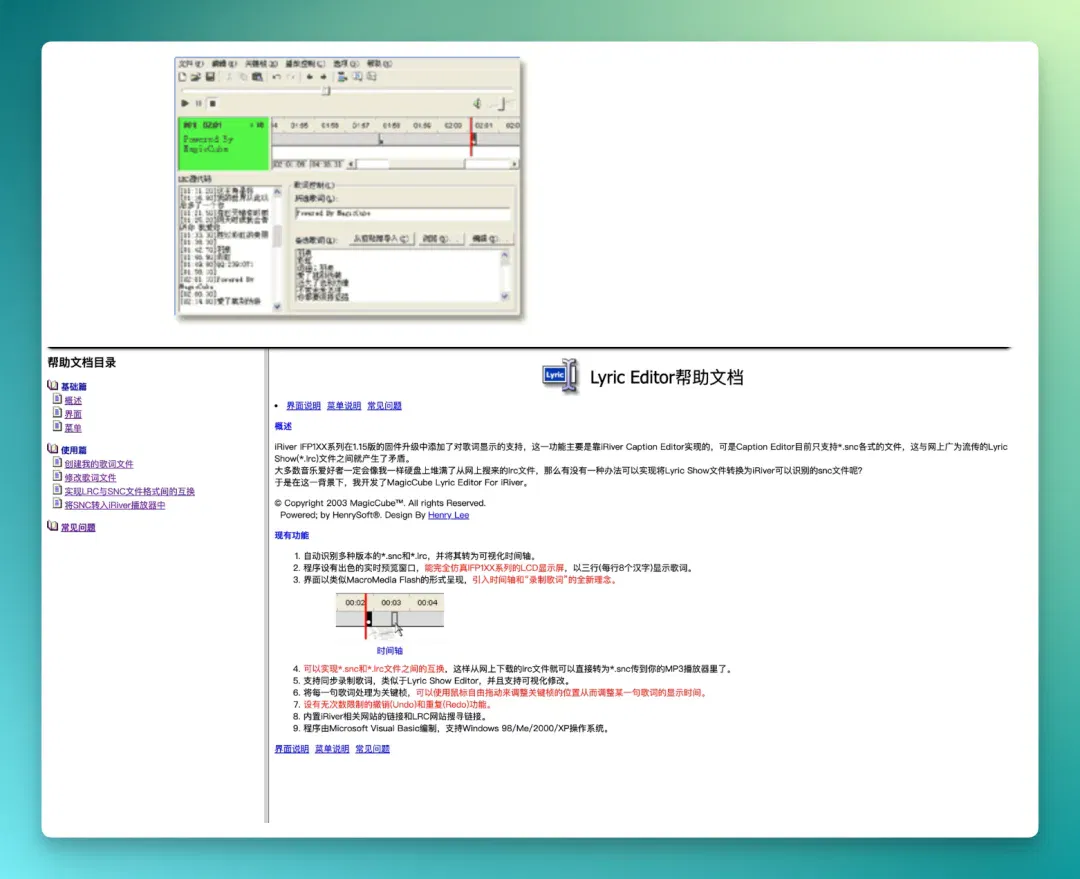Click the Cut scissors toolbar icon

(229, 77)
